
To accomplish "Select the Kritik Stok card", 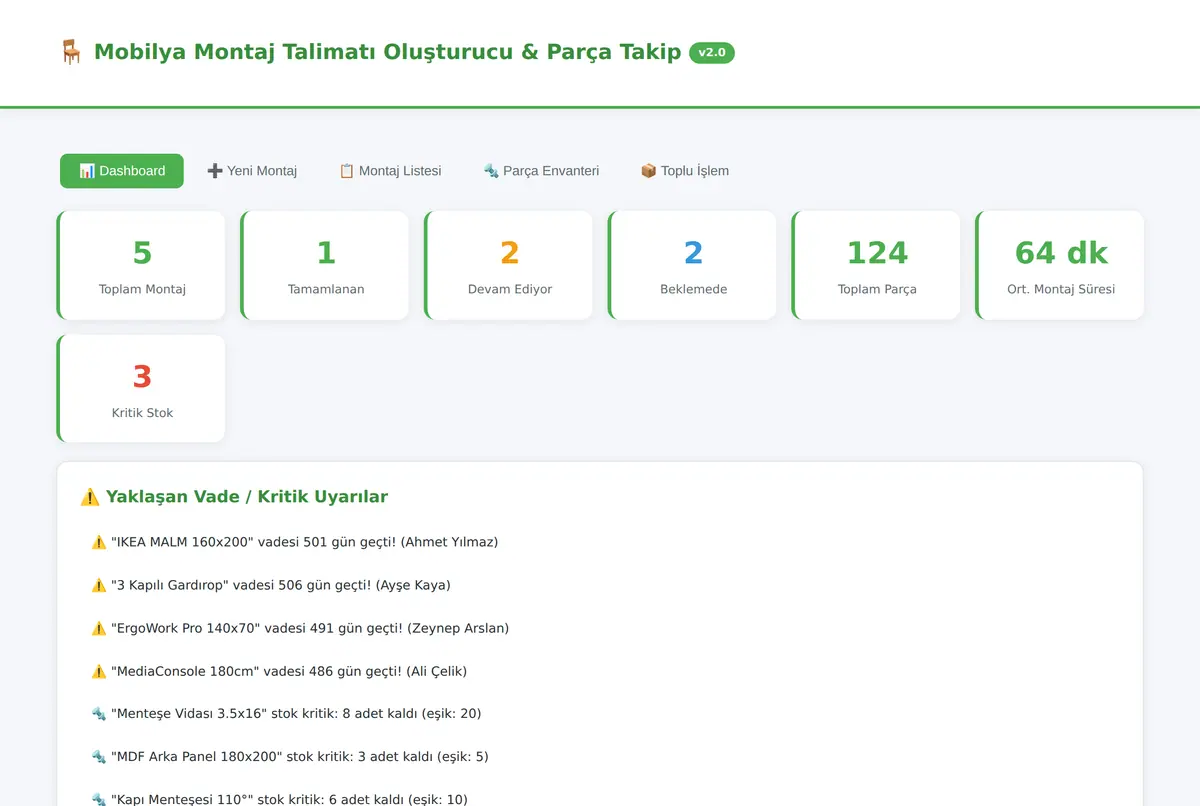I will coord(141,388).
